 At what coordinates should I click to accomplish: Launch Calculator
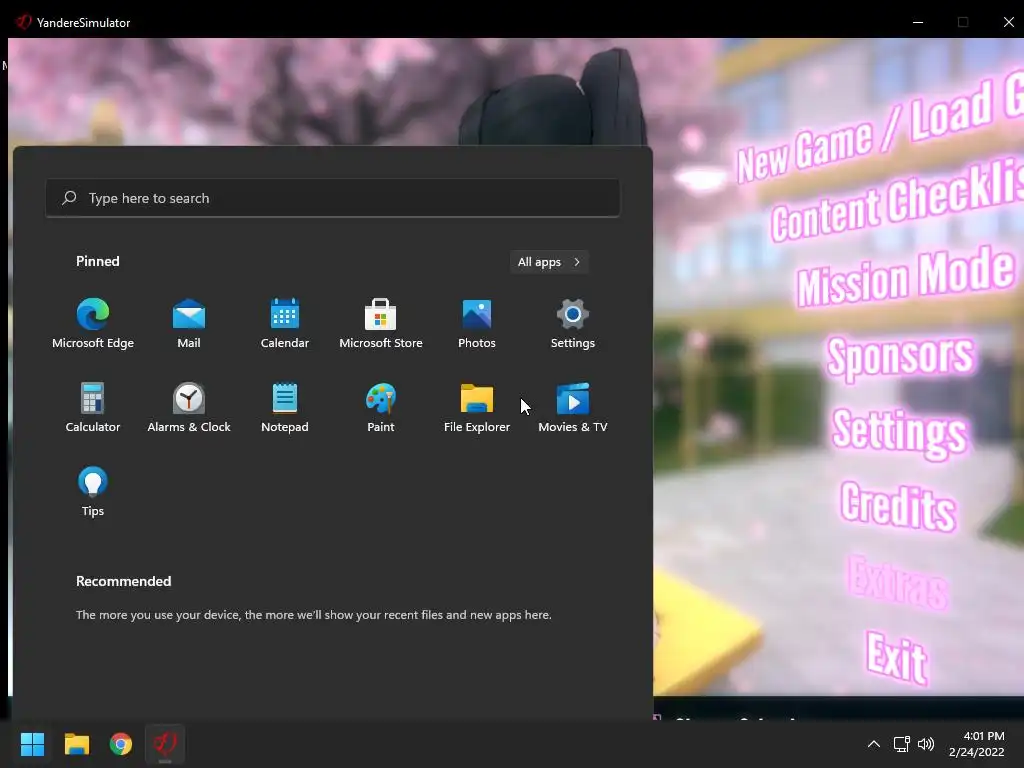click(x=93, y=408)
